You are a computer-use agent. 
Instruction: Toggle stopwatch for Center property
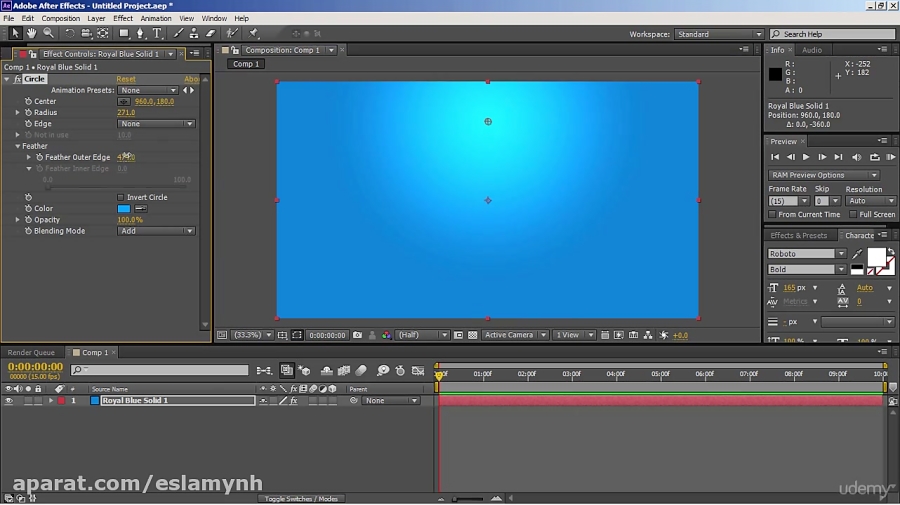pyautogui.click(x=28, y=102)
